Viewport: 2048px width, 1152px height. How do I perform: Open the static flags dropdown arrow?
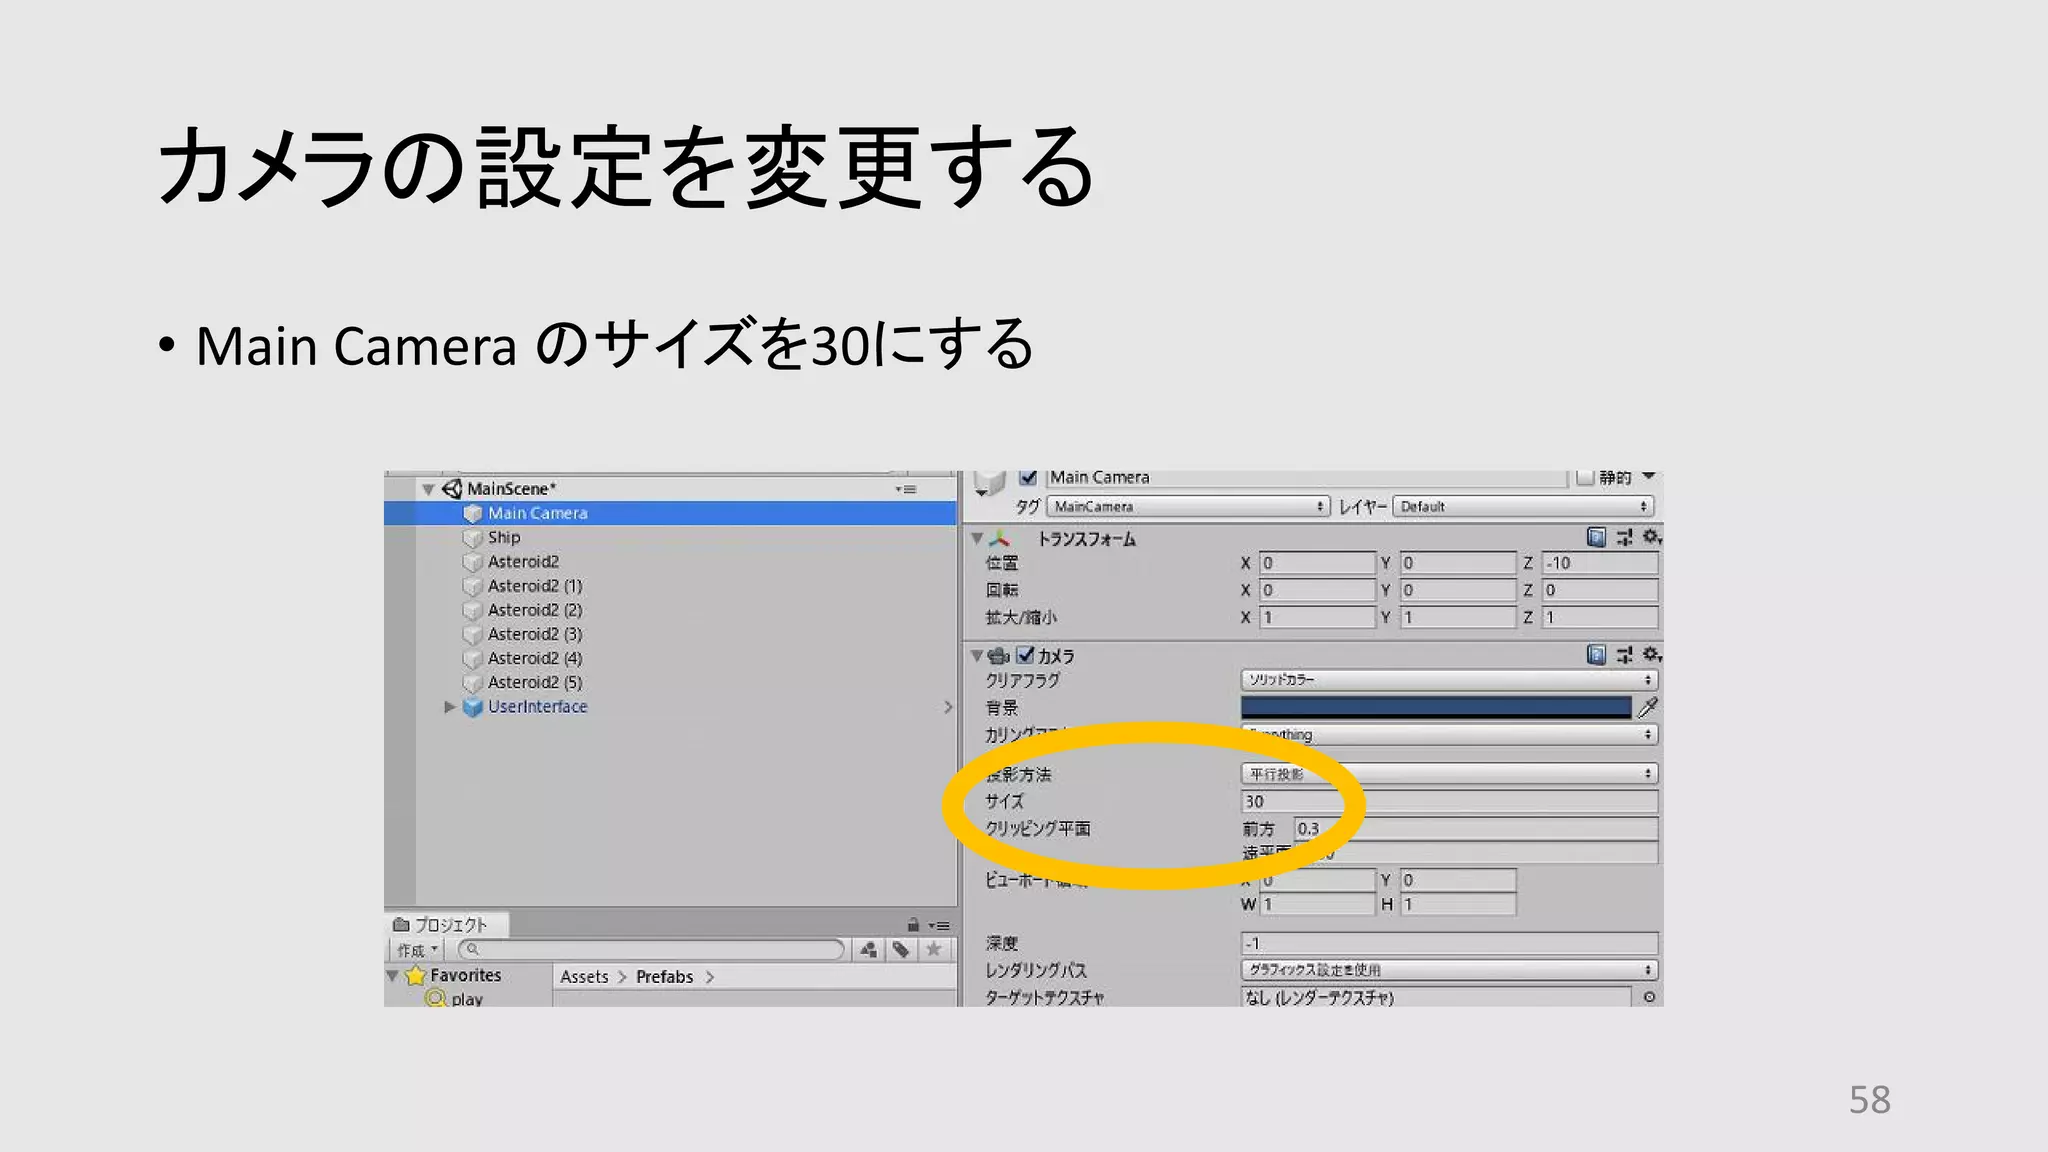click(x=1648, y=476)
